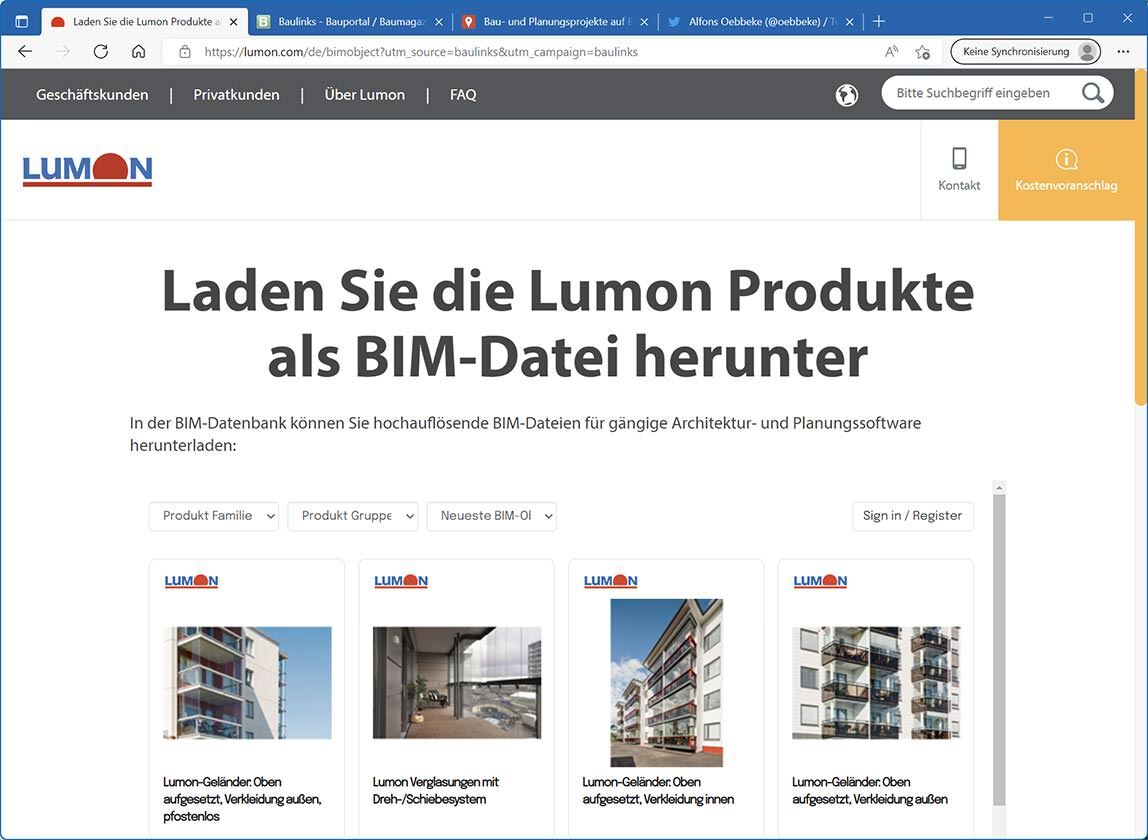Open the fourth card's 'Verkleidung außen' title
Image resolution: width=1148 pixels, height=840 pixels.
point(870,790)
